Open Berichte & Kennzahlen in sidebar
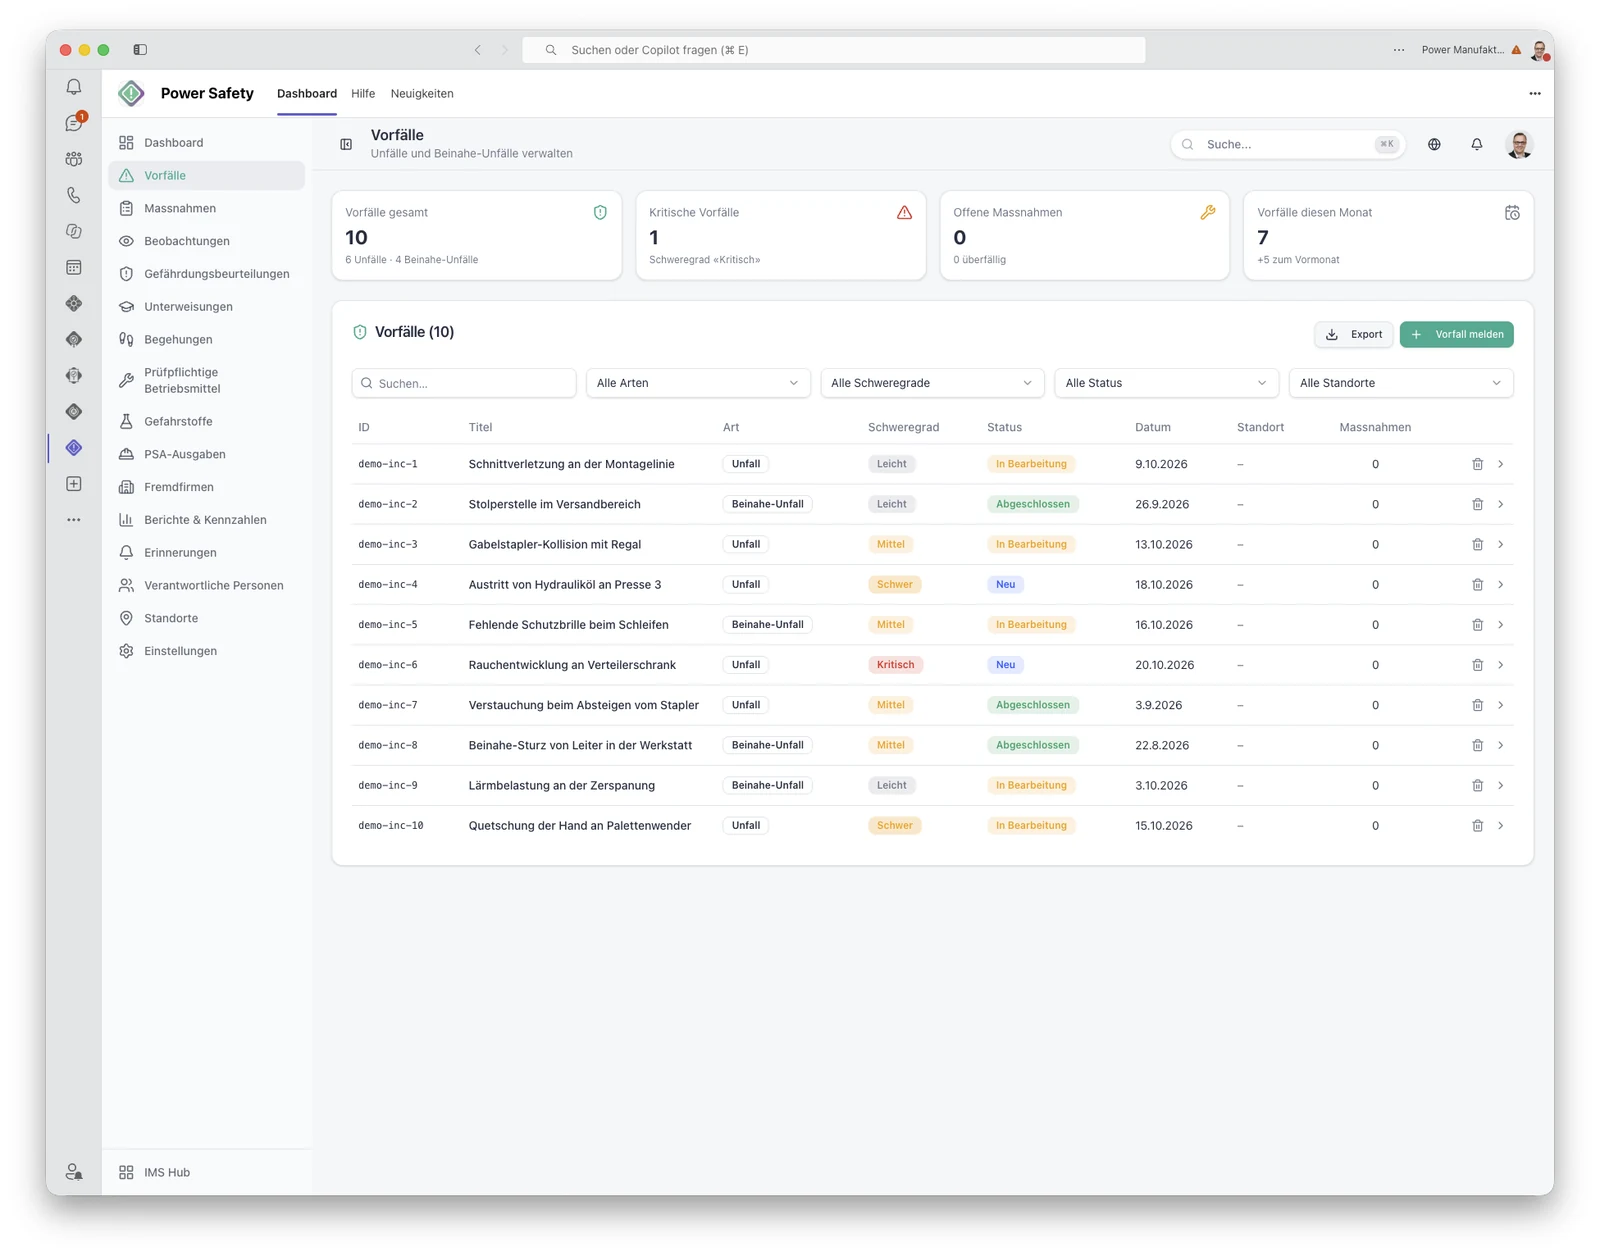This screenshot has width=1600, height=1256. pyautogui.click(x=207, y=520)
